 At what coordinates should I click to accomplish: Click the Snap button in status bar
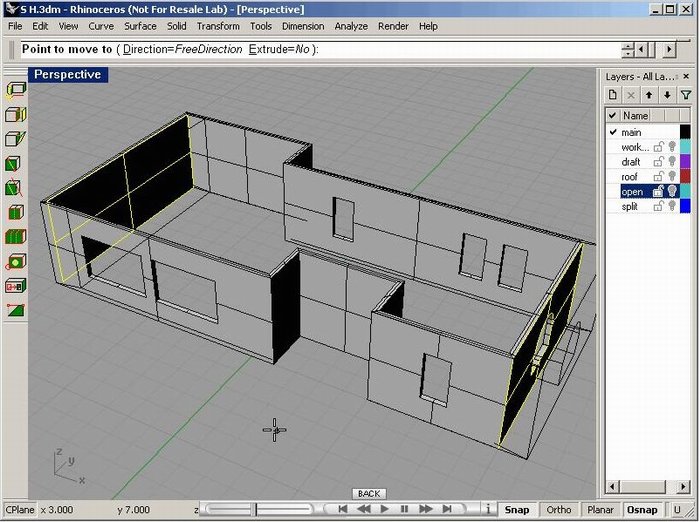pyautogui.click(x=517, y=510)
